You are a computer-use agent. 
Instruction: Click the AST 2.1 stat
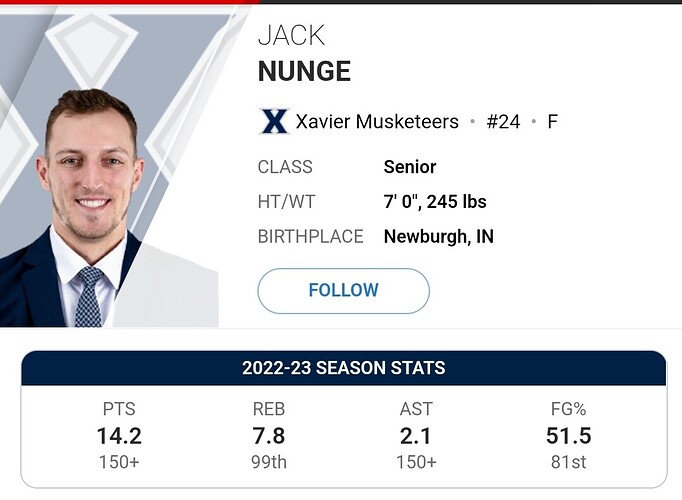(x=415, y=435)
